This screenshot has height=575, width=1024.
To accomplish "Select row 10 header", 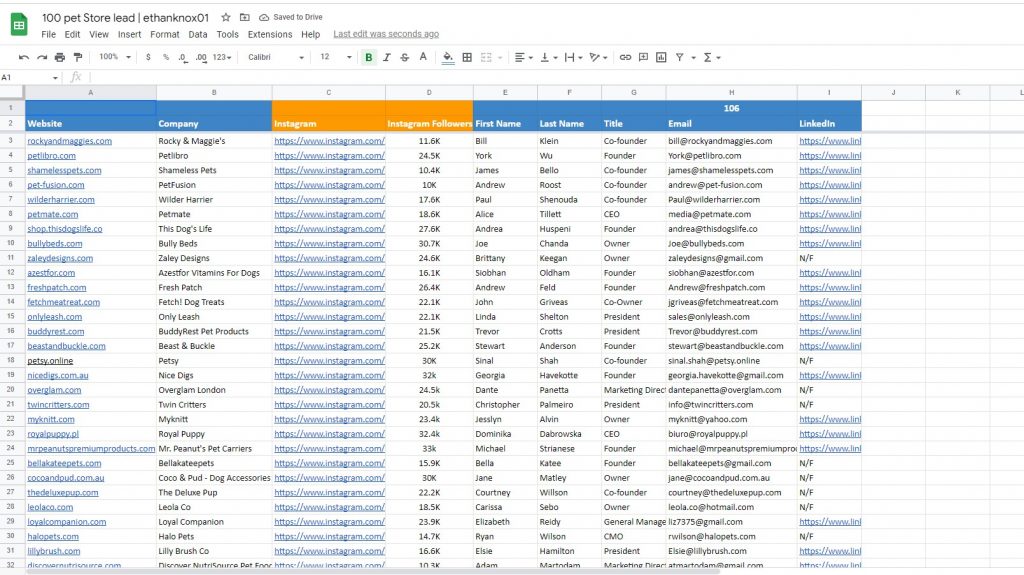I will (x=11, y=244).
